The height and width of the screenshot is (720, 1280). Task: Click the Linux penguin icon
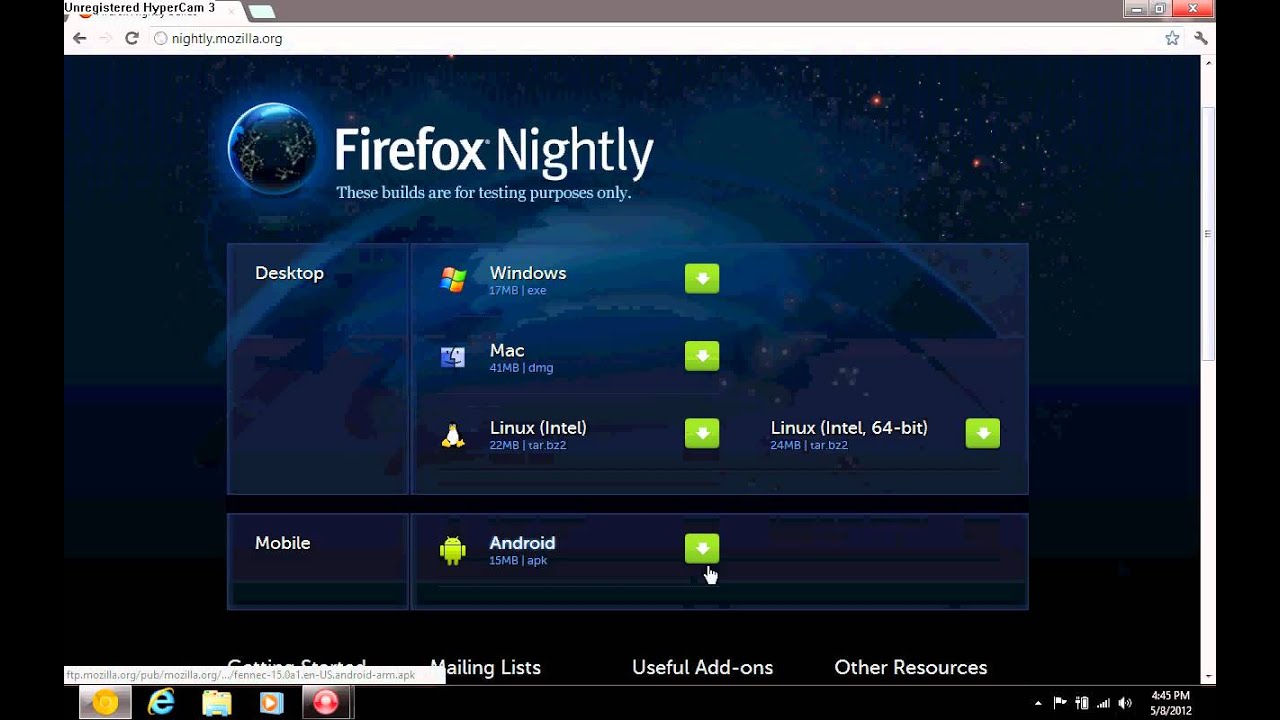(x=453, y=435)
